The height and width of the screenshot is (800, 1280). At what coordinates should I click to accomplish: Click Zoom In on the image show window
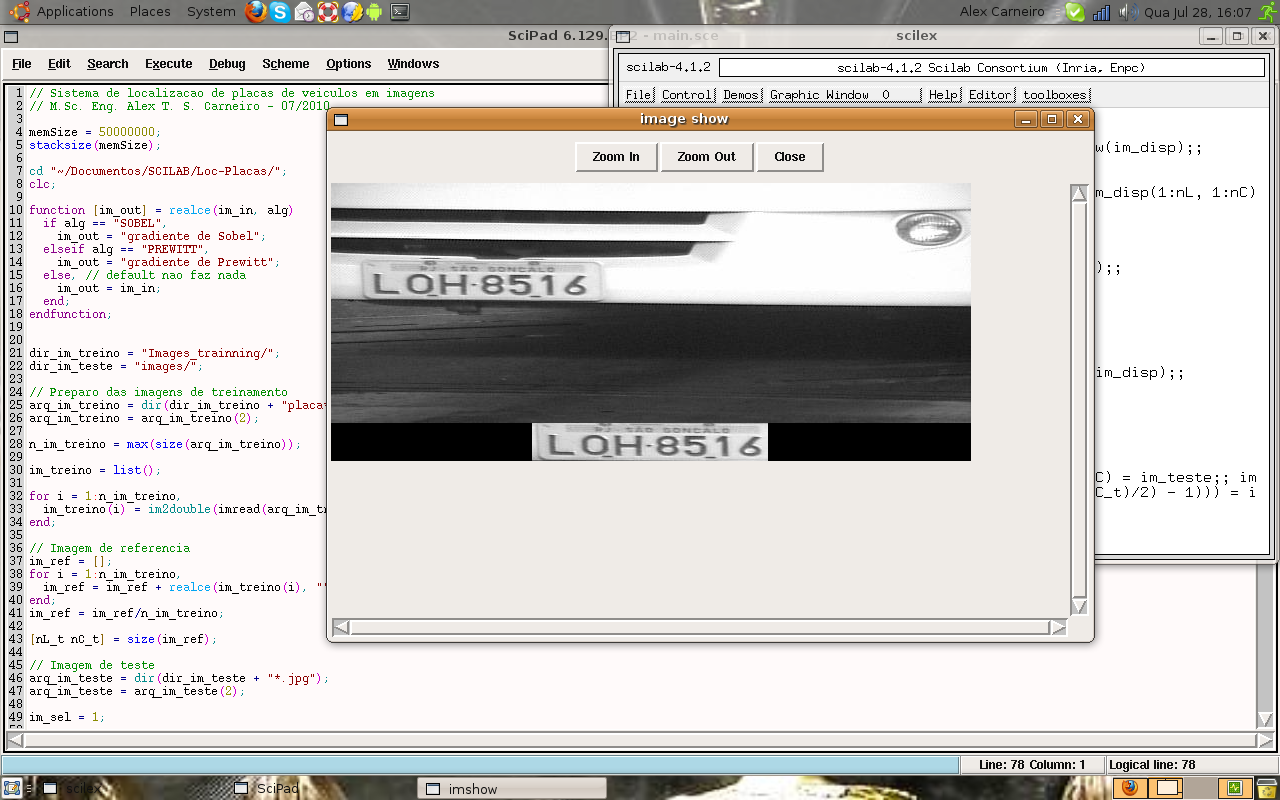[x=615, y=156]
